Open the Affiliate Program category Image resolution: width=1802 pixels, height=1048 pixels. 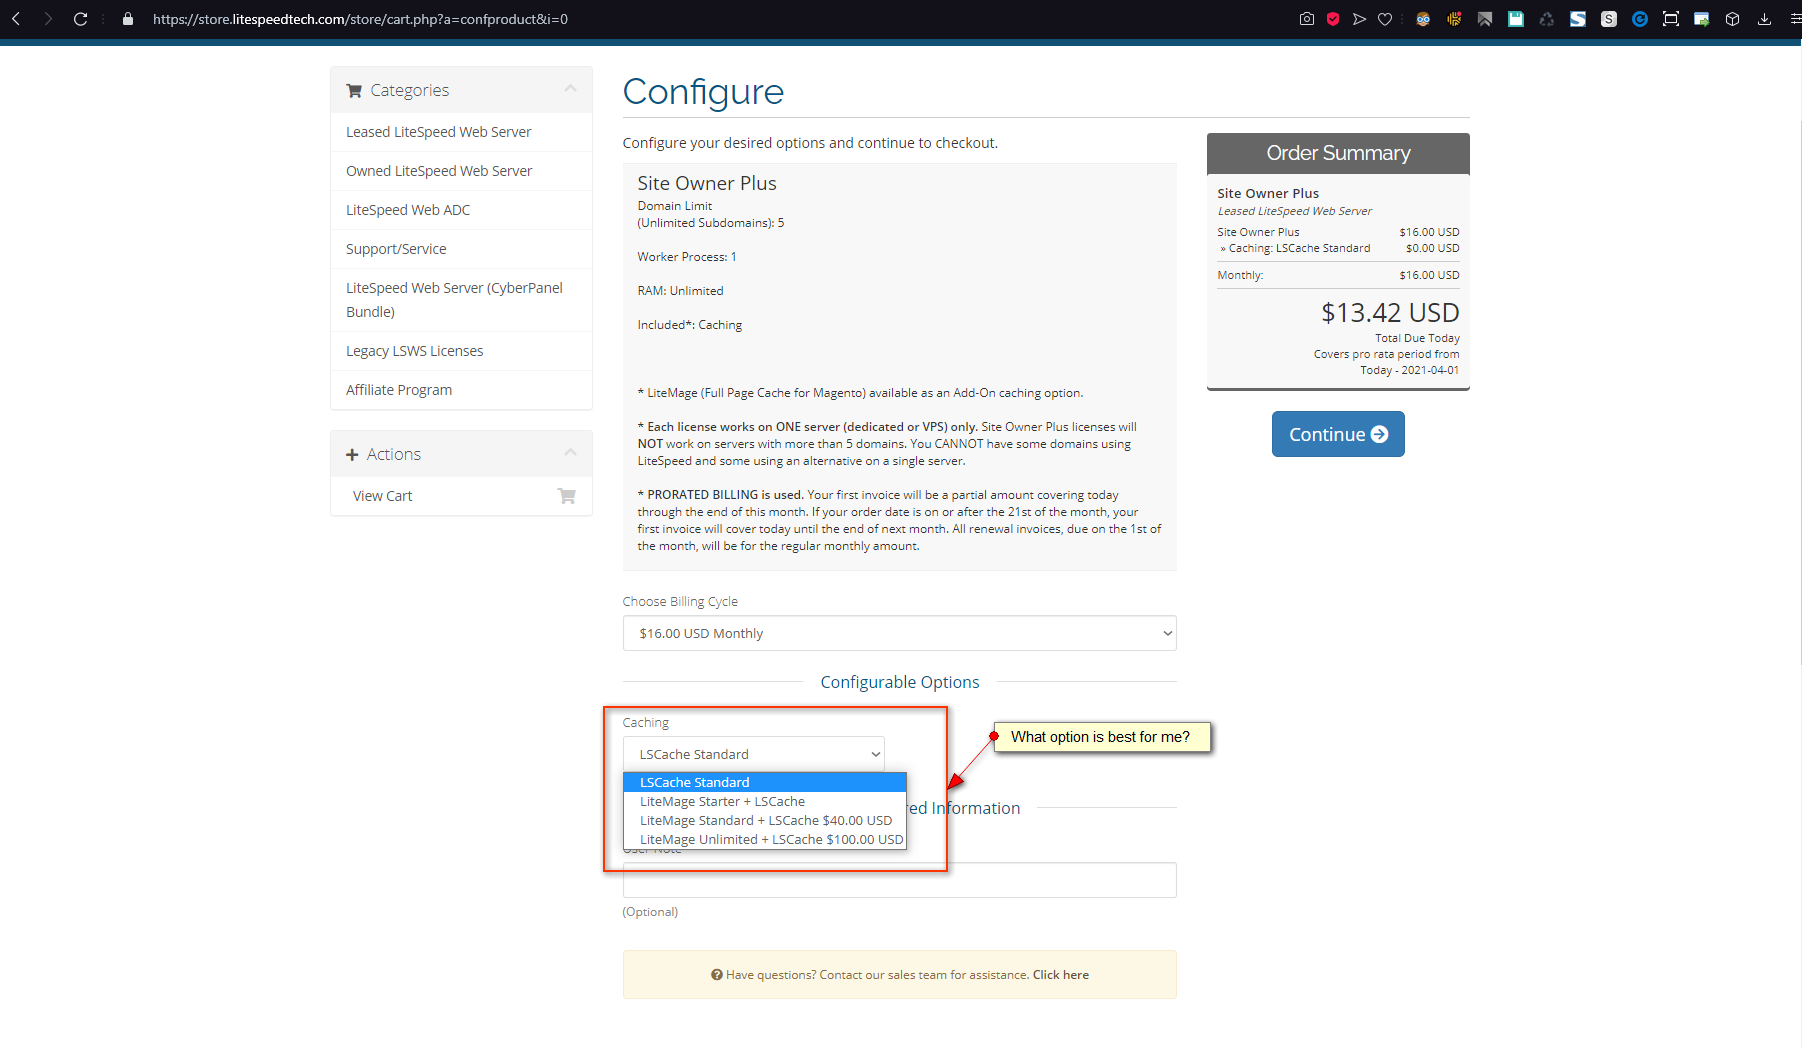(461, 390)
